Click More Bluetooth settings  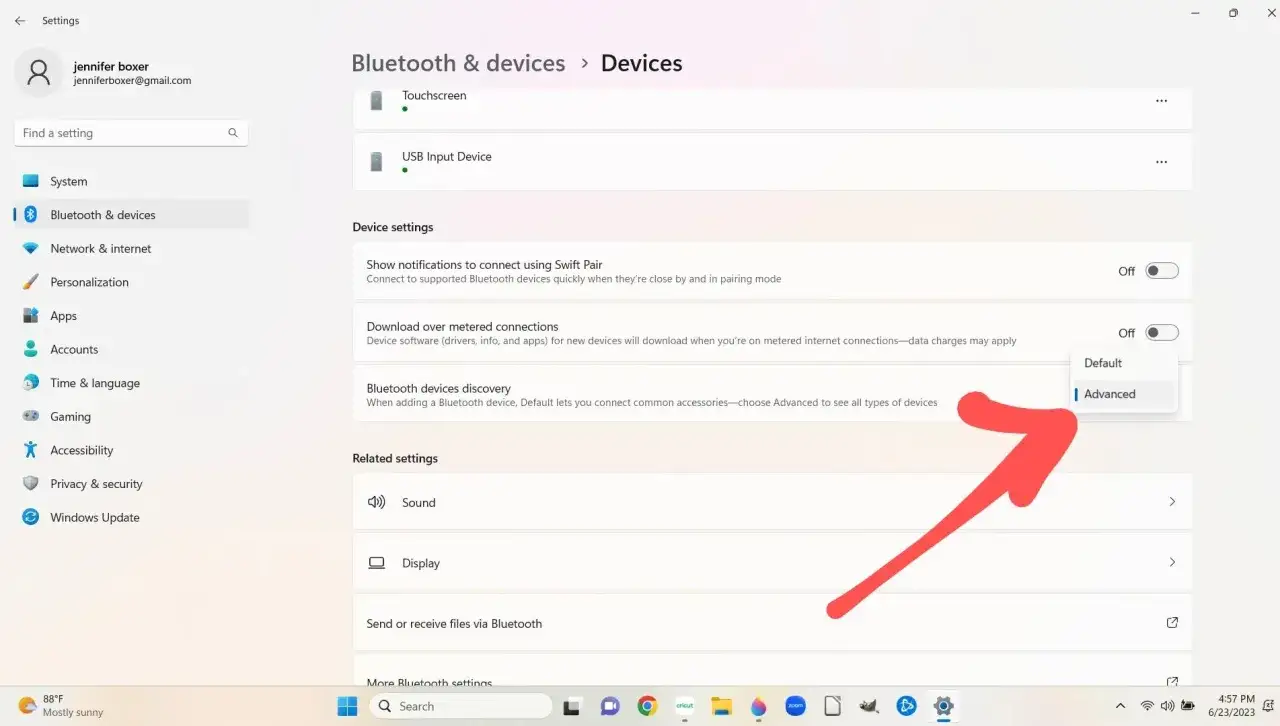tap(430, 681)
